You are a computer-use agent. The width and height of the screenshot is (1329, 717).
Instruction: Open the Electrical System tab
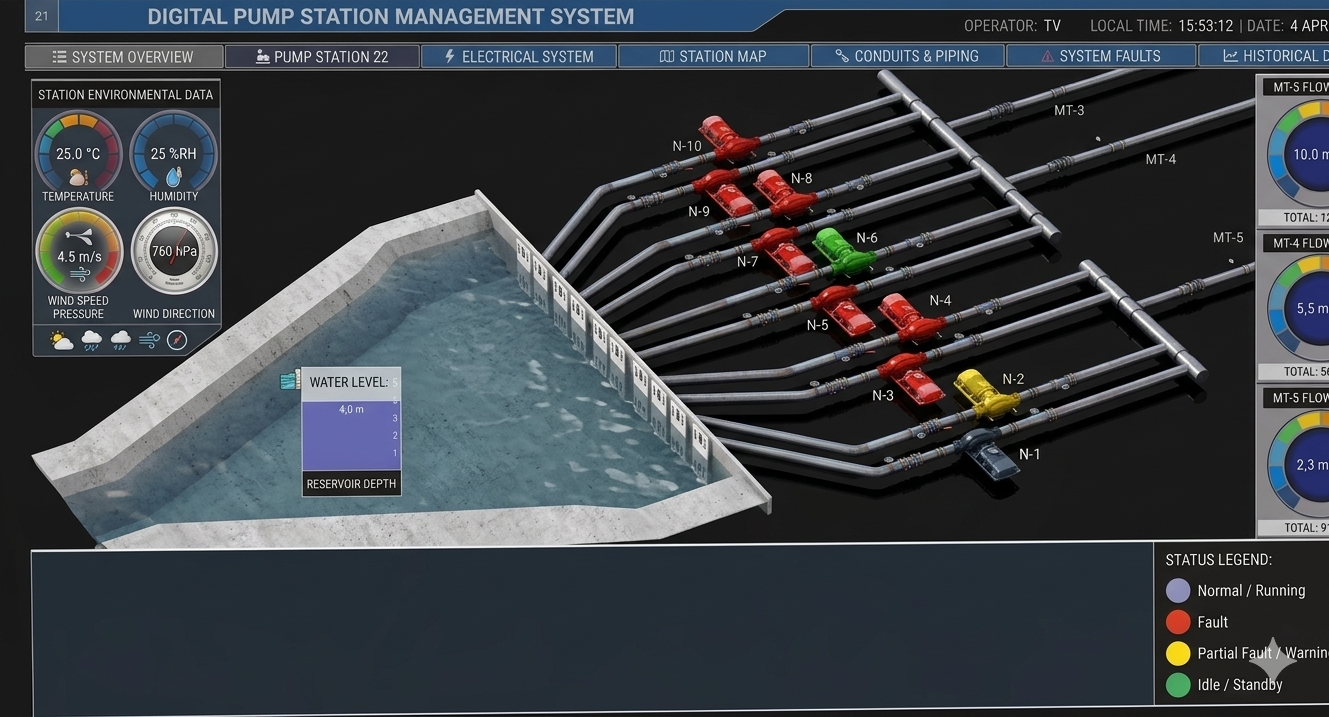518,56
